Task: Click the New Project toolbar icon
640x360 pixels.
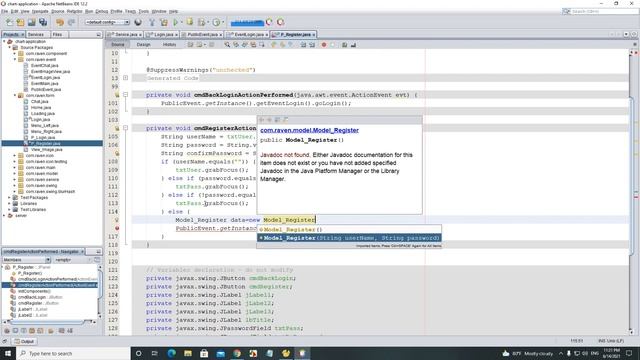Action: [20, 22]
